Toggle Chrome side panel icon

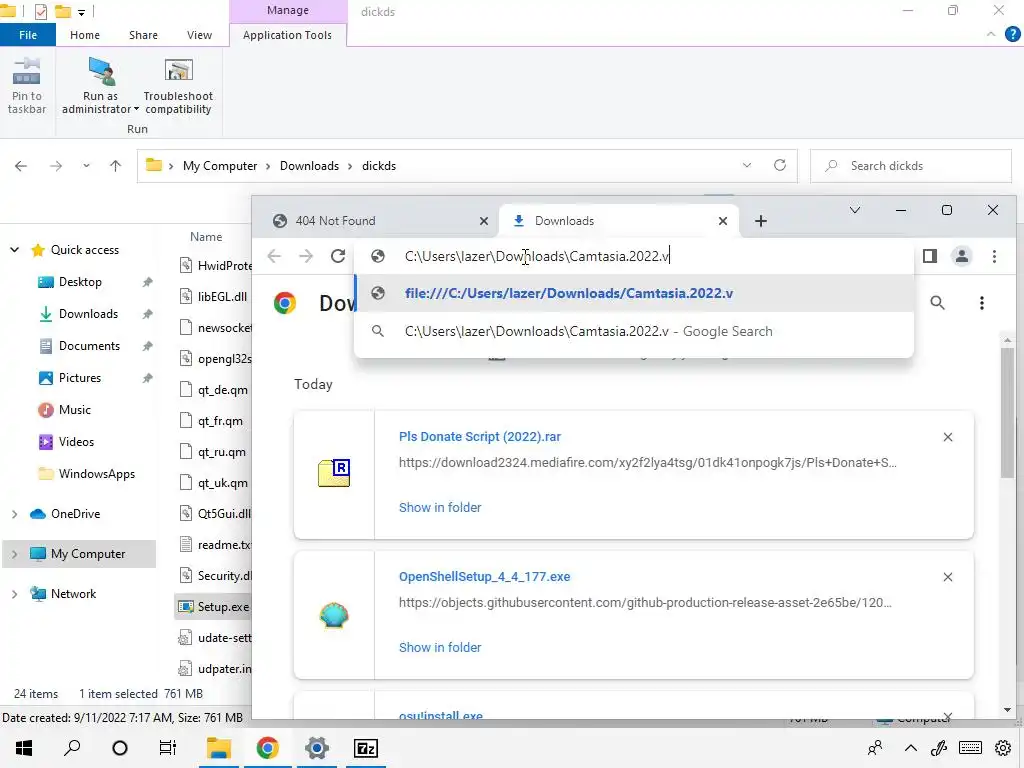click(x=929, y=256)
